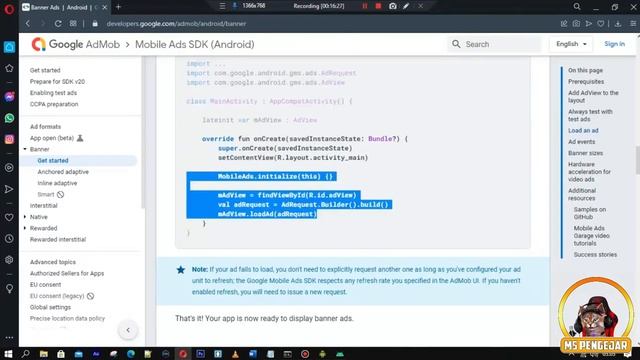
Task: Open Authorized Sellers for Apps page
Action: 67,273
